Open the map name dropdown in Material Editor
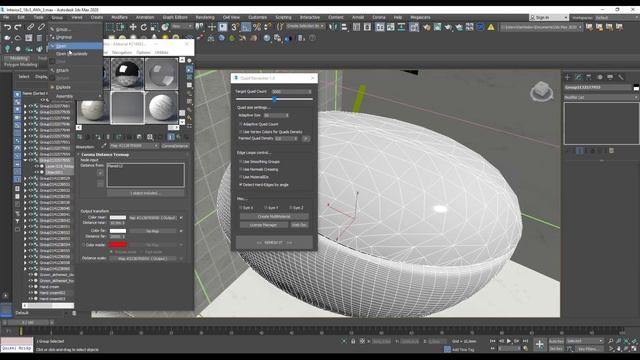 coord(134,146)
